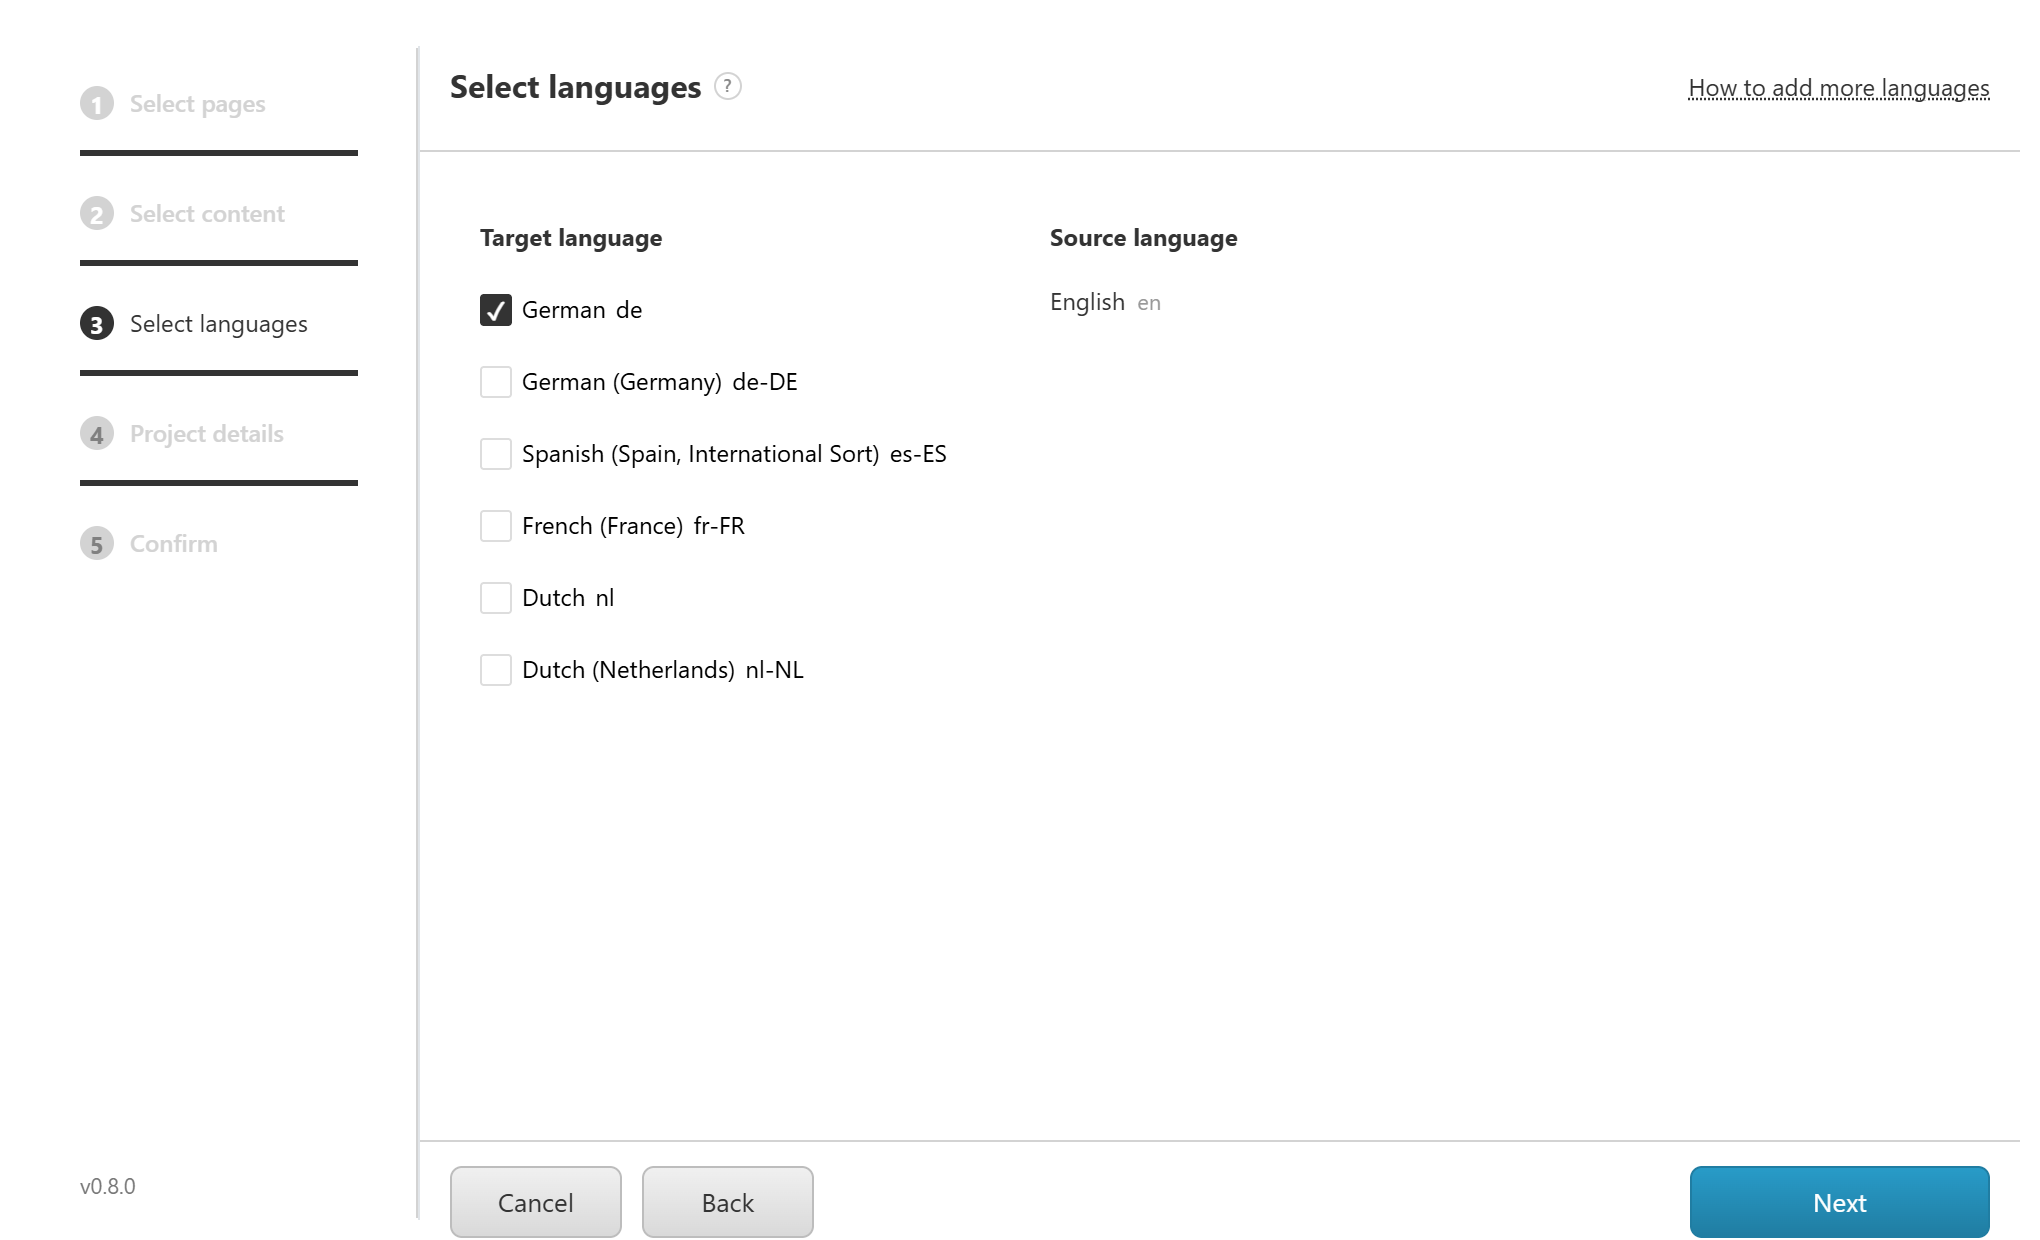The width and height of the screenshot is (2040, 1240).
Task: Click the step 5 number badge
Action: 97,544
